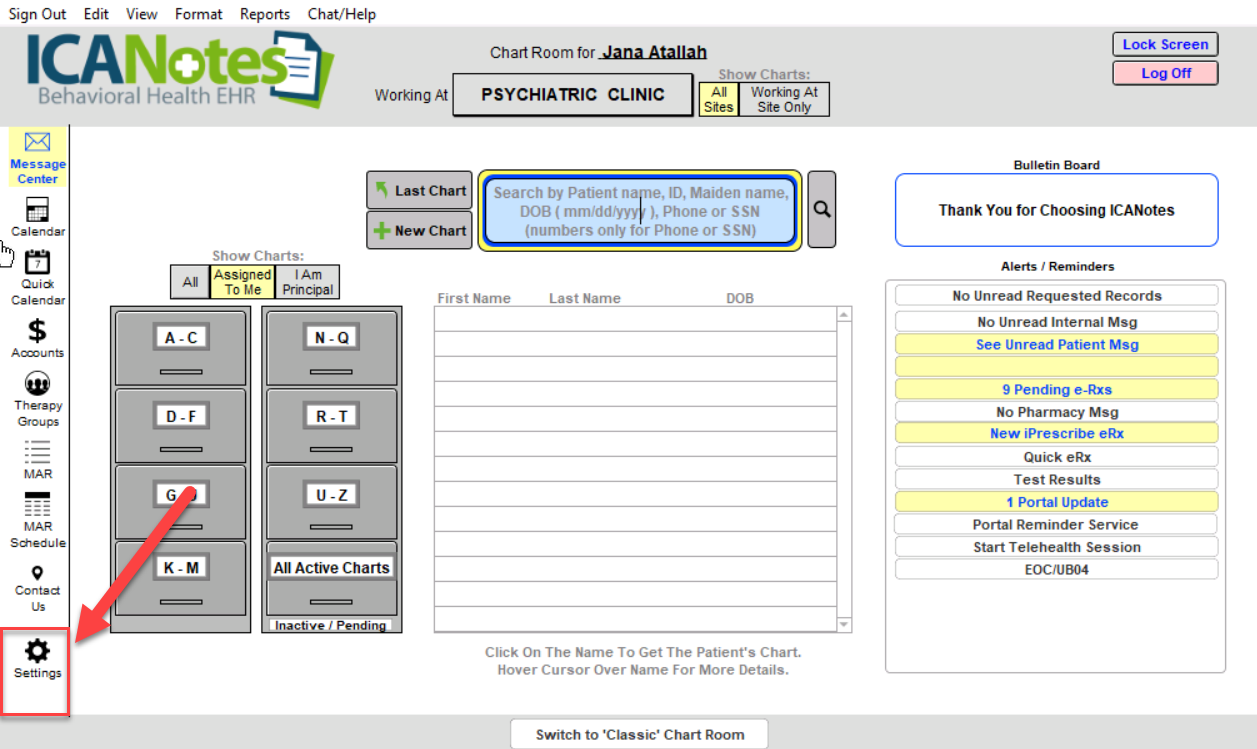Open the Sign Out menu
This screenshot has height=749, width=1257.
pyautogui.click(x=38, y=14)
